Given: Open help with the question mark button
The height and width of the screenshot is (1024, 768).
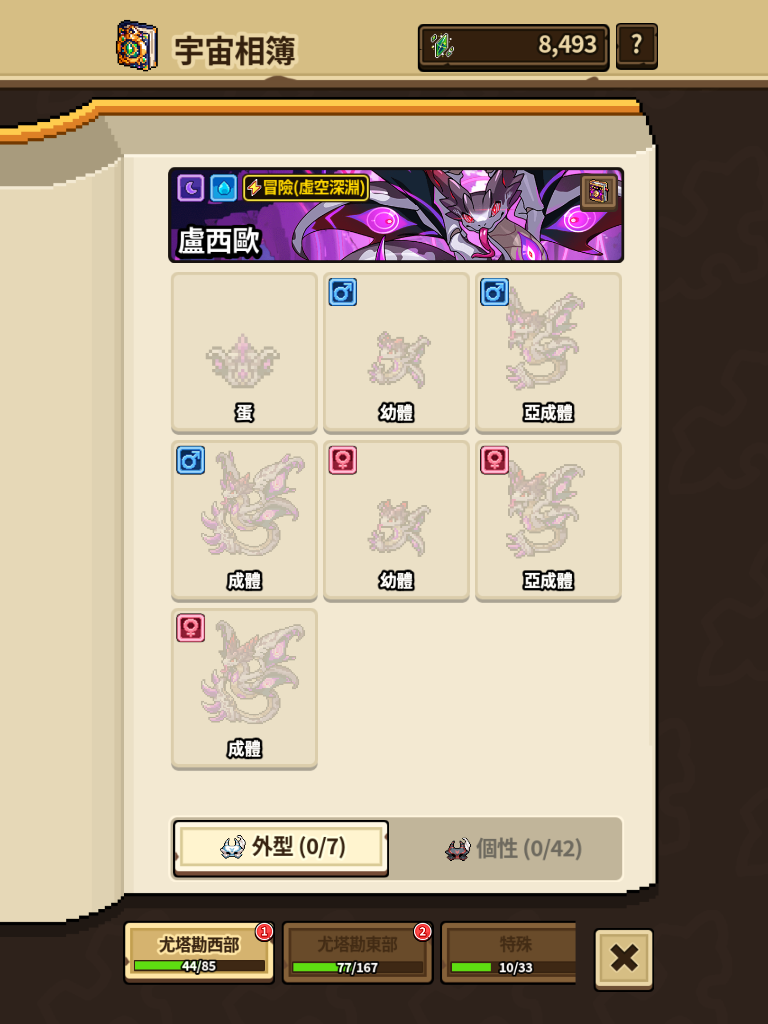Looking at the screenshot, I should point(637,46).
